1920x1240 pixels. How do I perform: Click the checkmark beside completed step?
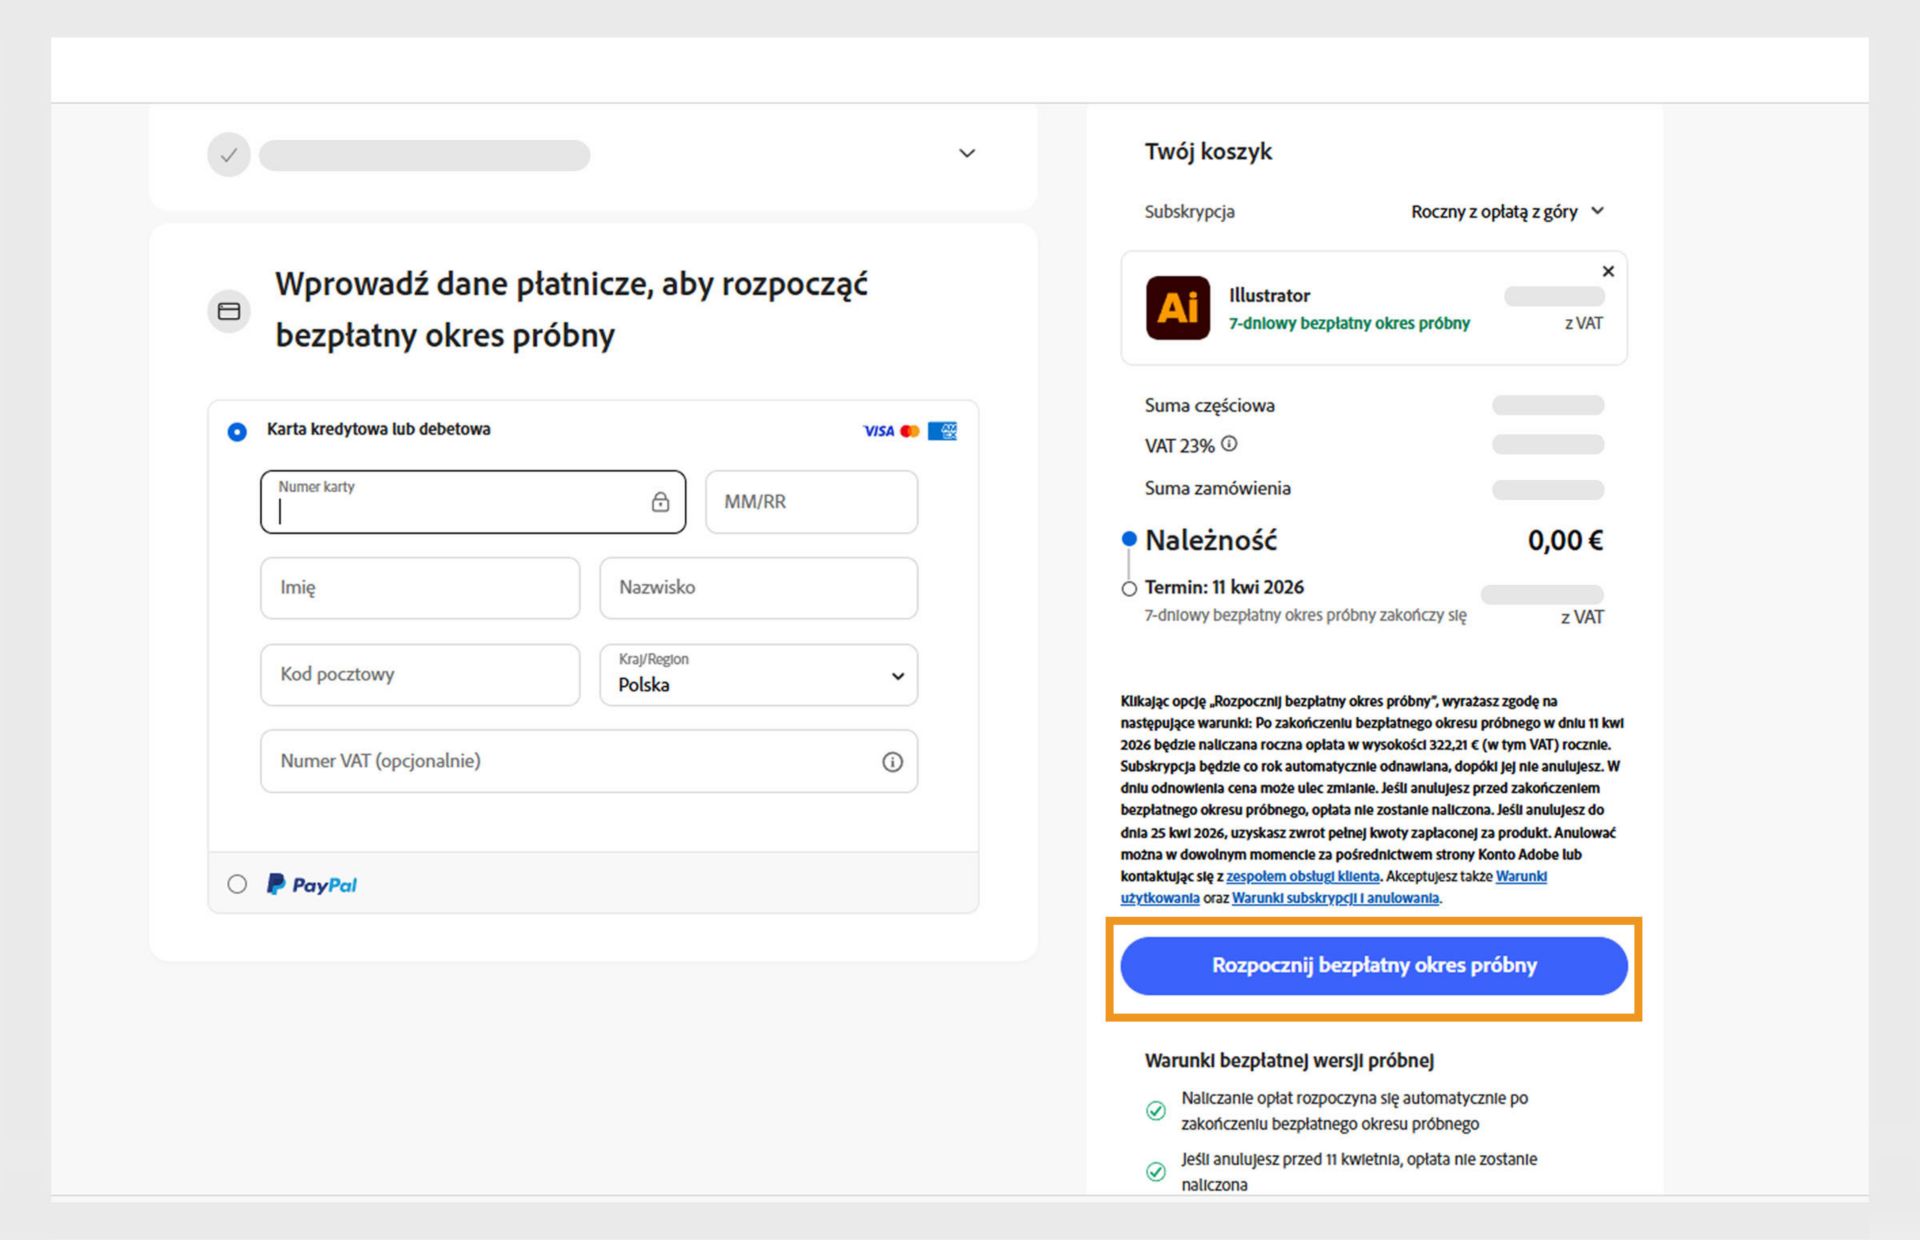click(228, 154)
